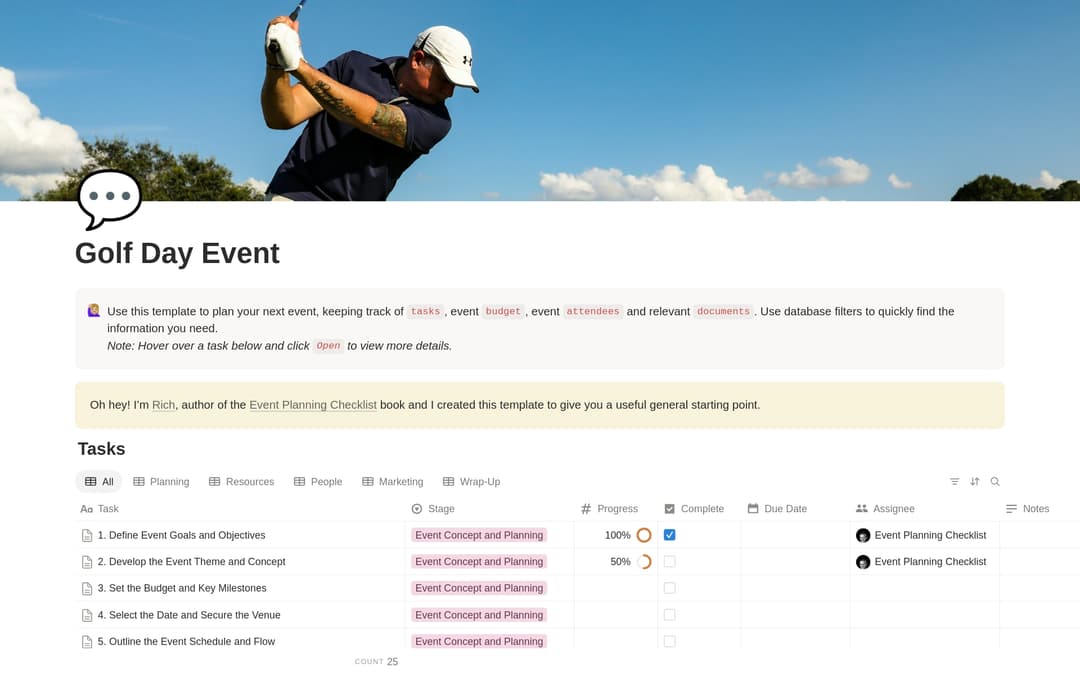
Task: Open task 4. Select the Date and Secure the Venue
Action: [189, 615]
